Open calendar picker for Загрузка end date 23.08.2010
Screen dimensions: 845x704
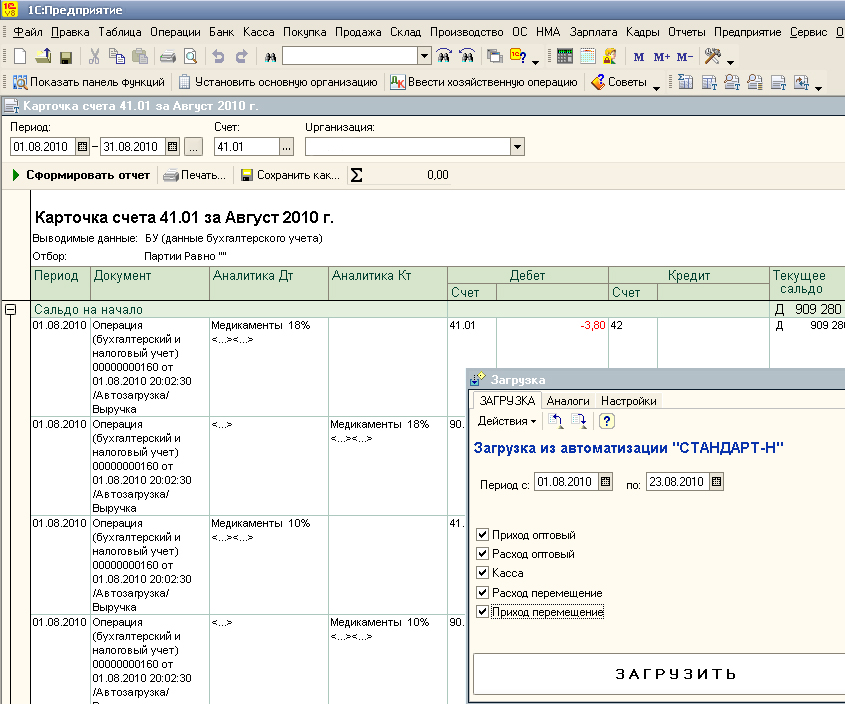pyautogui.click(x=716, y=481)
